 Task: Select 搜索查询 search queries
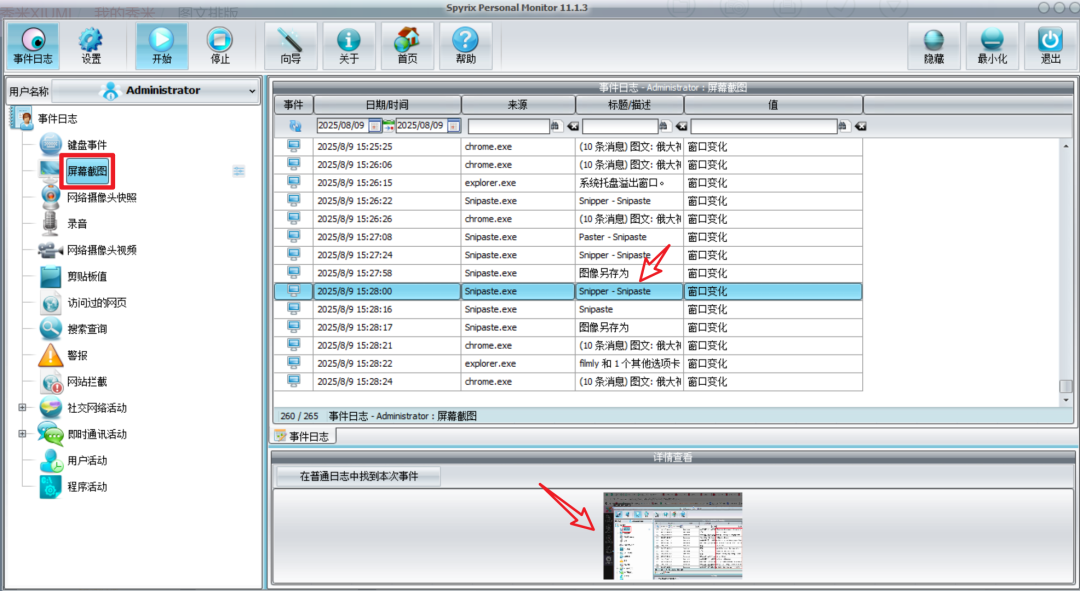[x=87, y=329]
